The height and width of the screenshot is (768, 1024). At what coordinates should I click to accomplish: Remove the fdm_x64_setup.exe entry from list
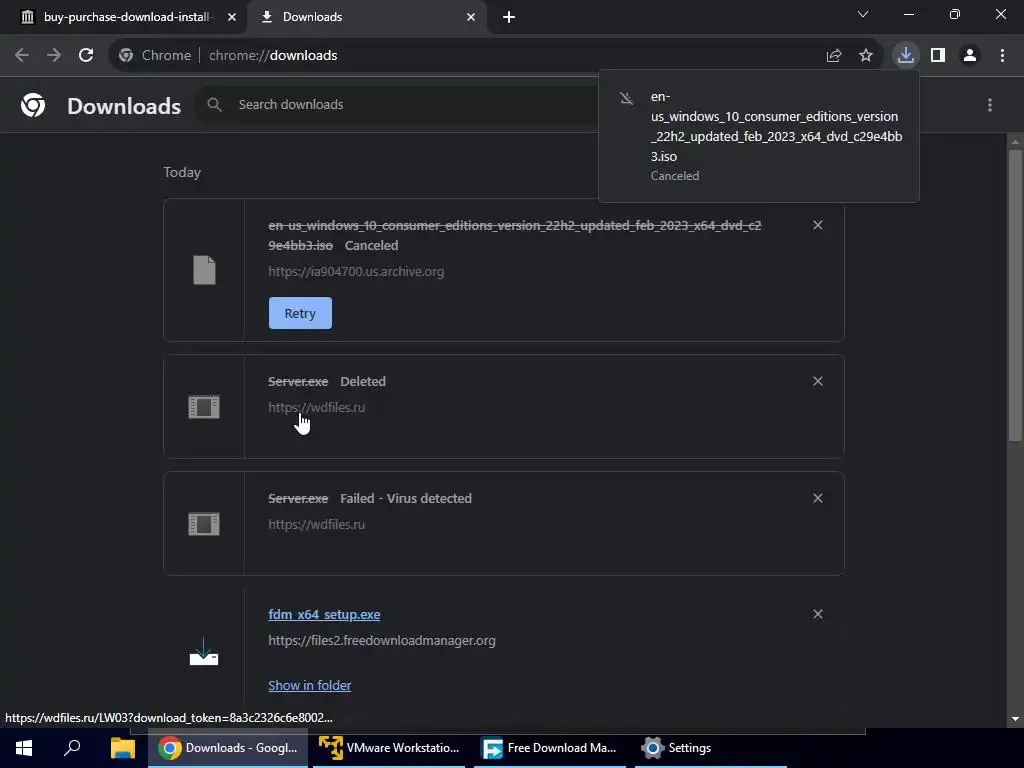(818, 615)
